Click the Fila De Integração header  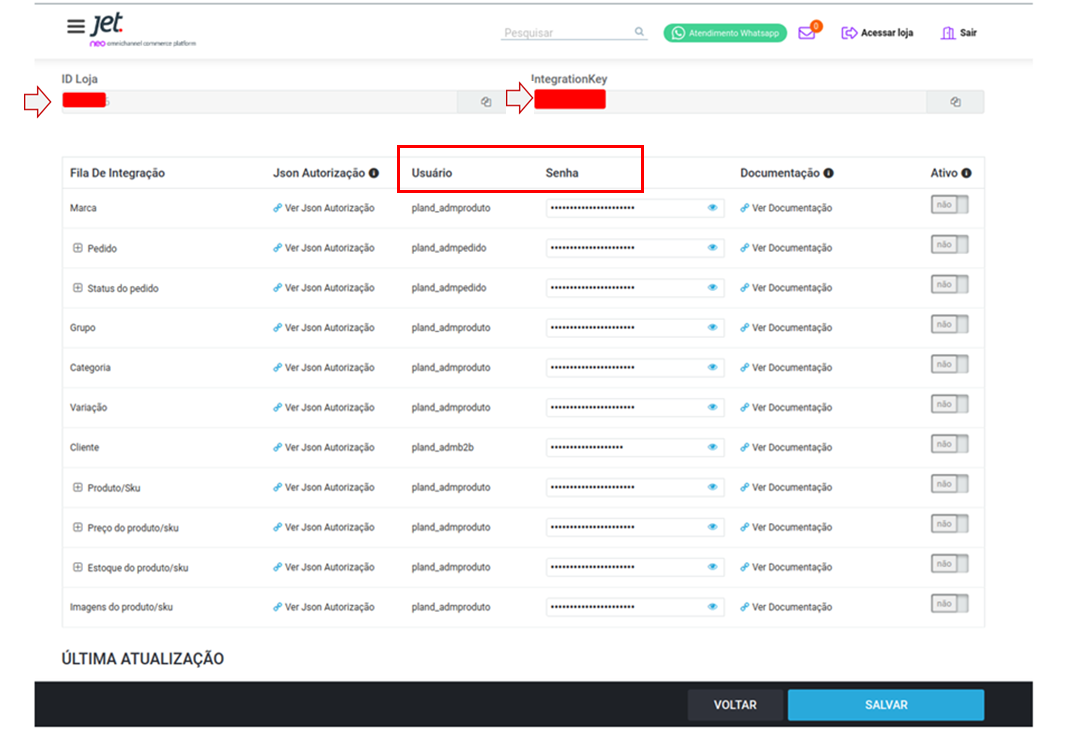pyautogui.click(x=117, y=173)
